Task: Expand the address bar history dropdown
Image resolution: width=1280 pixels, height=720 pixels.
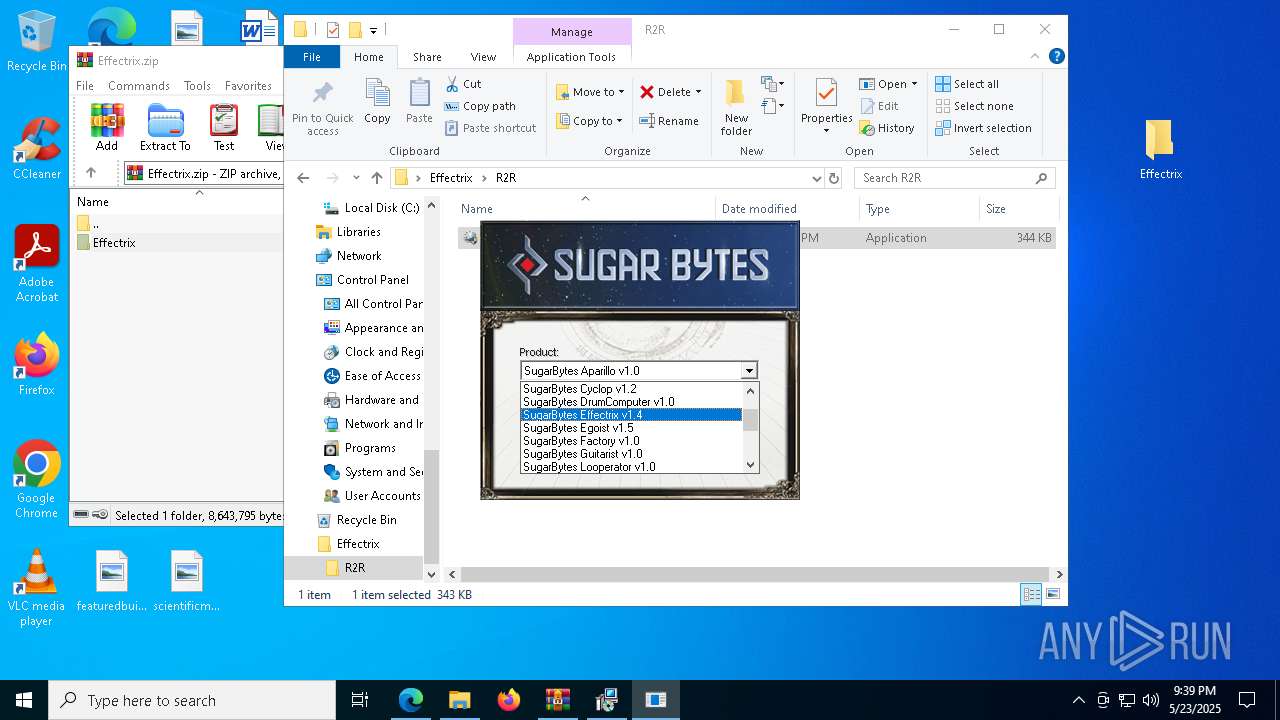Action: click(x=817, y=178)
